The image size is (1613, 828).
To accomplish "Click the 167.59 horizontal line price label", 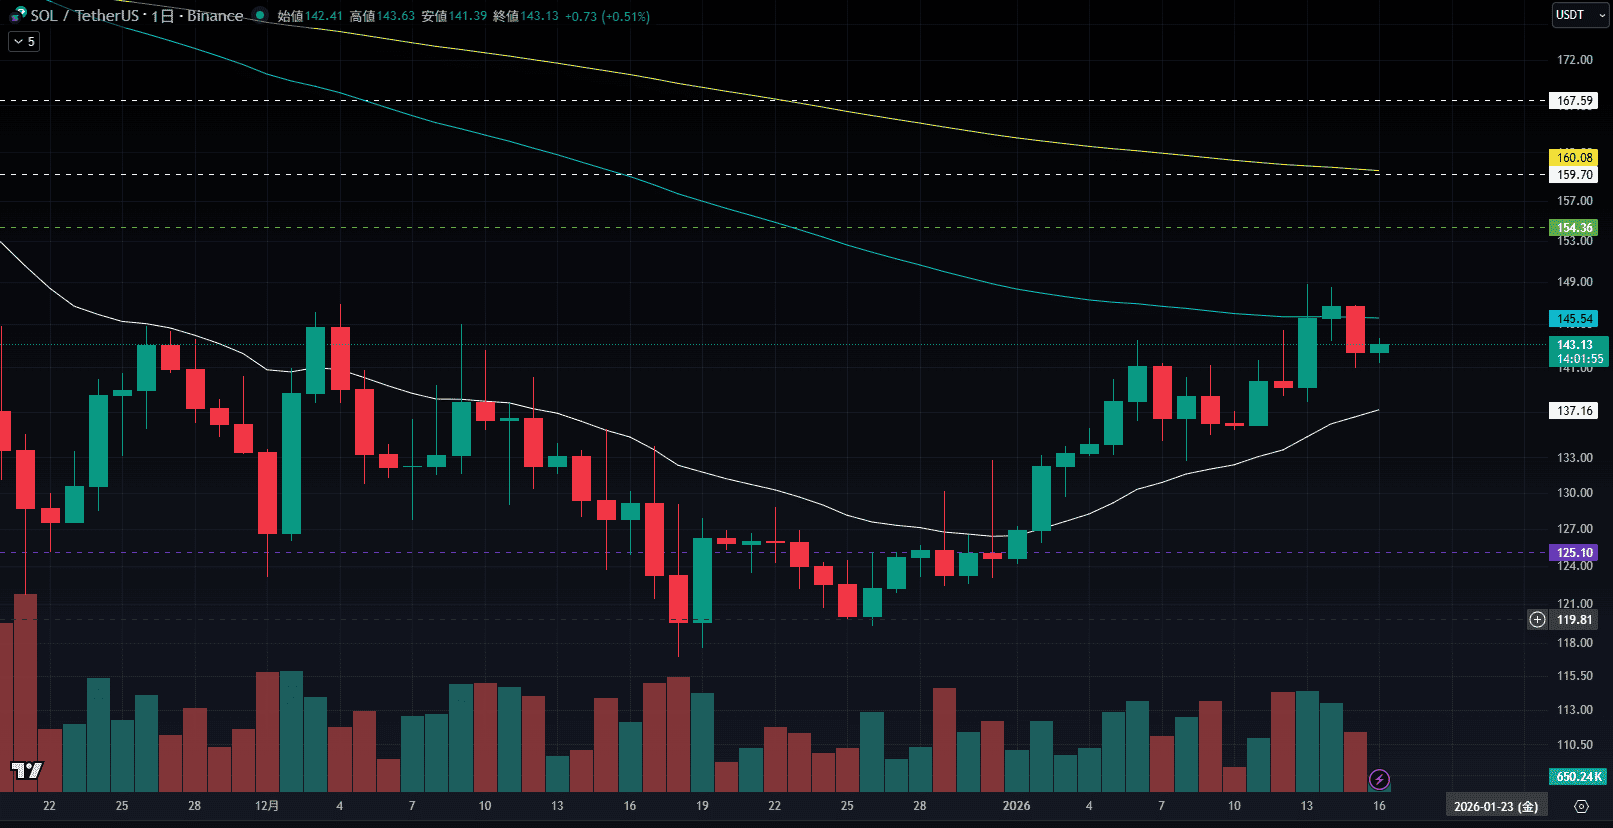I will click(x=1573, y=101).
